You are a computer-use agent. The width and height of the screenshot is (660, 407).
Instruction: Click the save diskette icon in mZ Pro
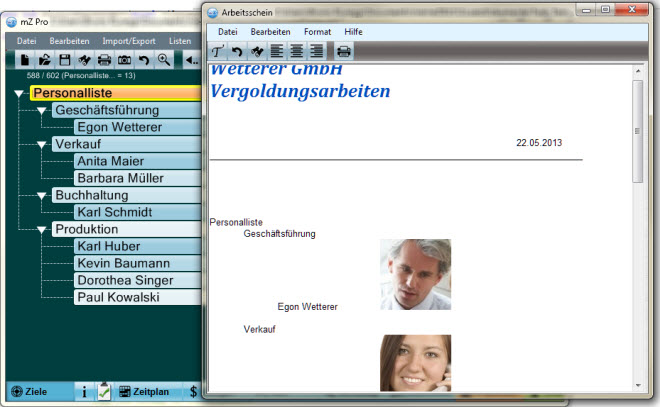pyautogui.click(x=65, y=60)
